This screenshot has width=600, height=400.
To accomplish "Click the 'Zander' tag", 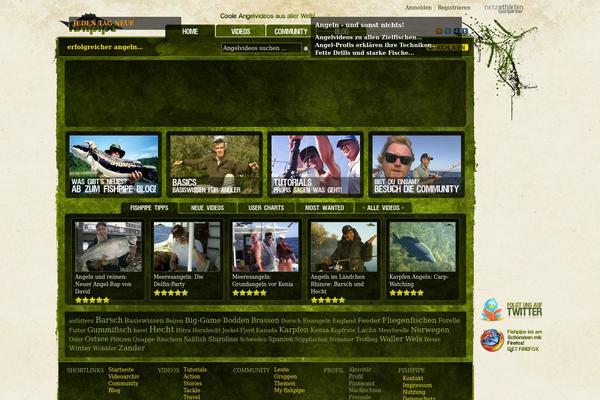I will click(x=132, y=348).
